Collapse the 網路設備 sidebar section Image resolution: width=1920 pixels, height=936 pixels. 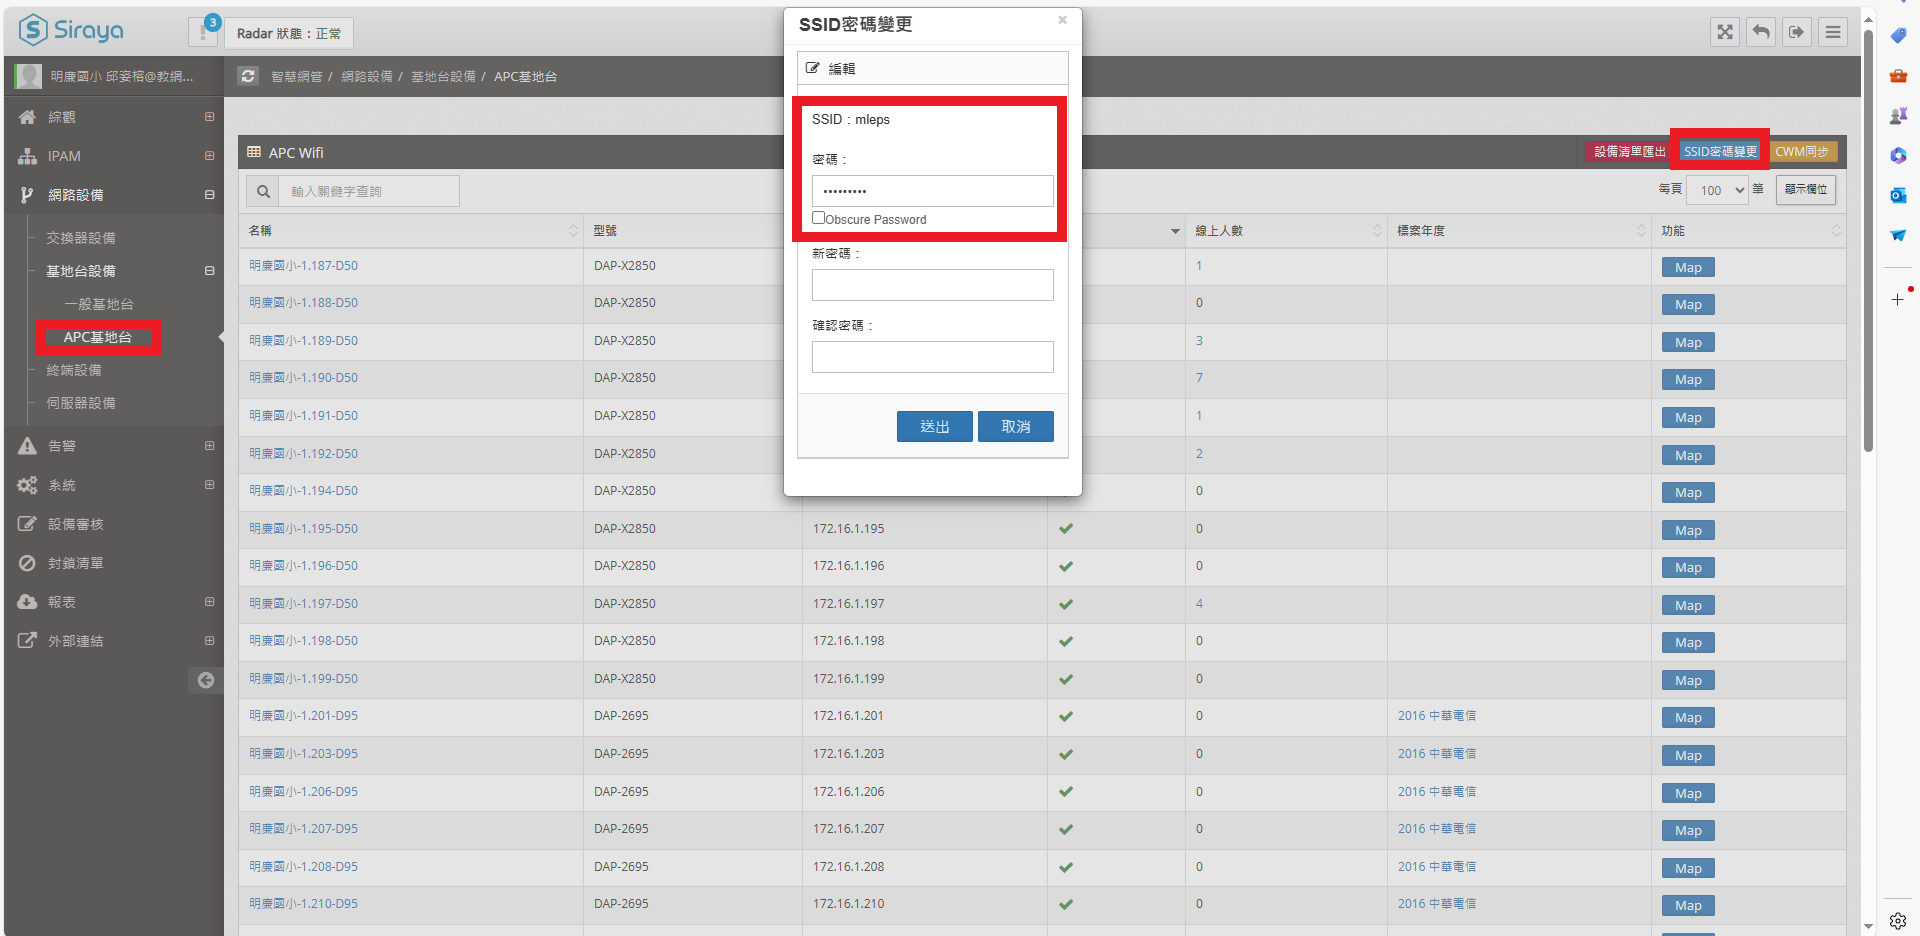click(209, 195)
